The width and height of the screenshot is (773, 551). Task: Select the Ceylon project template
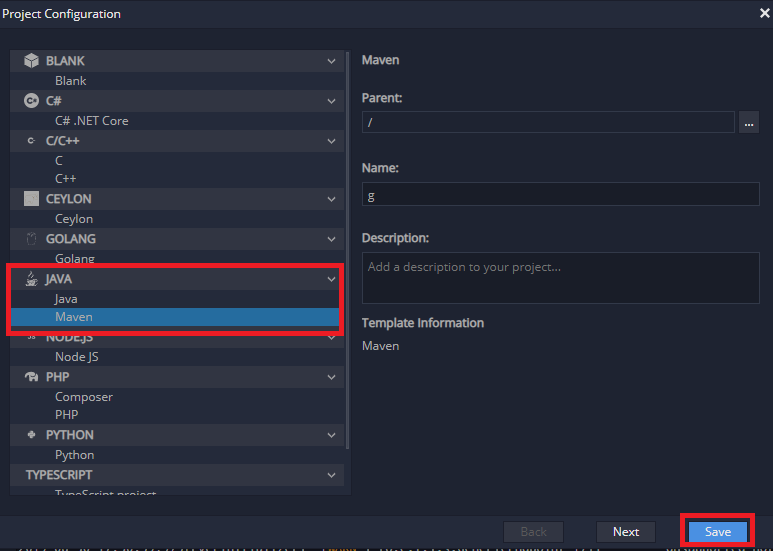coord(177,219)
